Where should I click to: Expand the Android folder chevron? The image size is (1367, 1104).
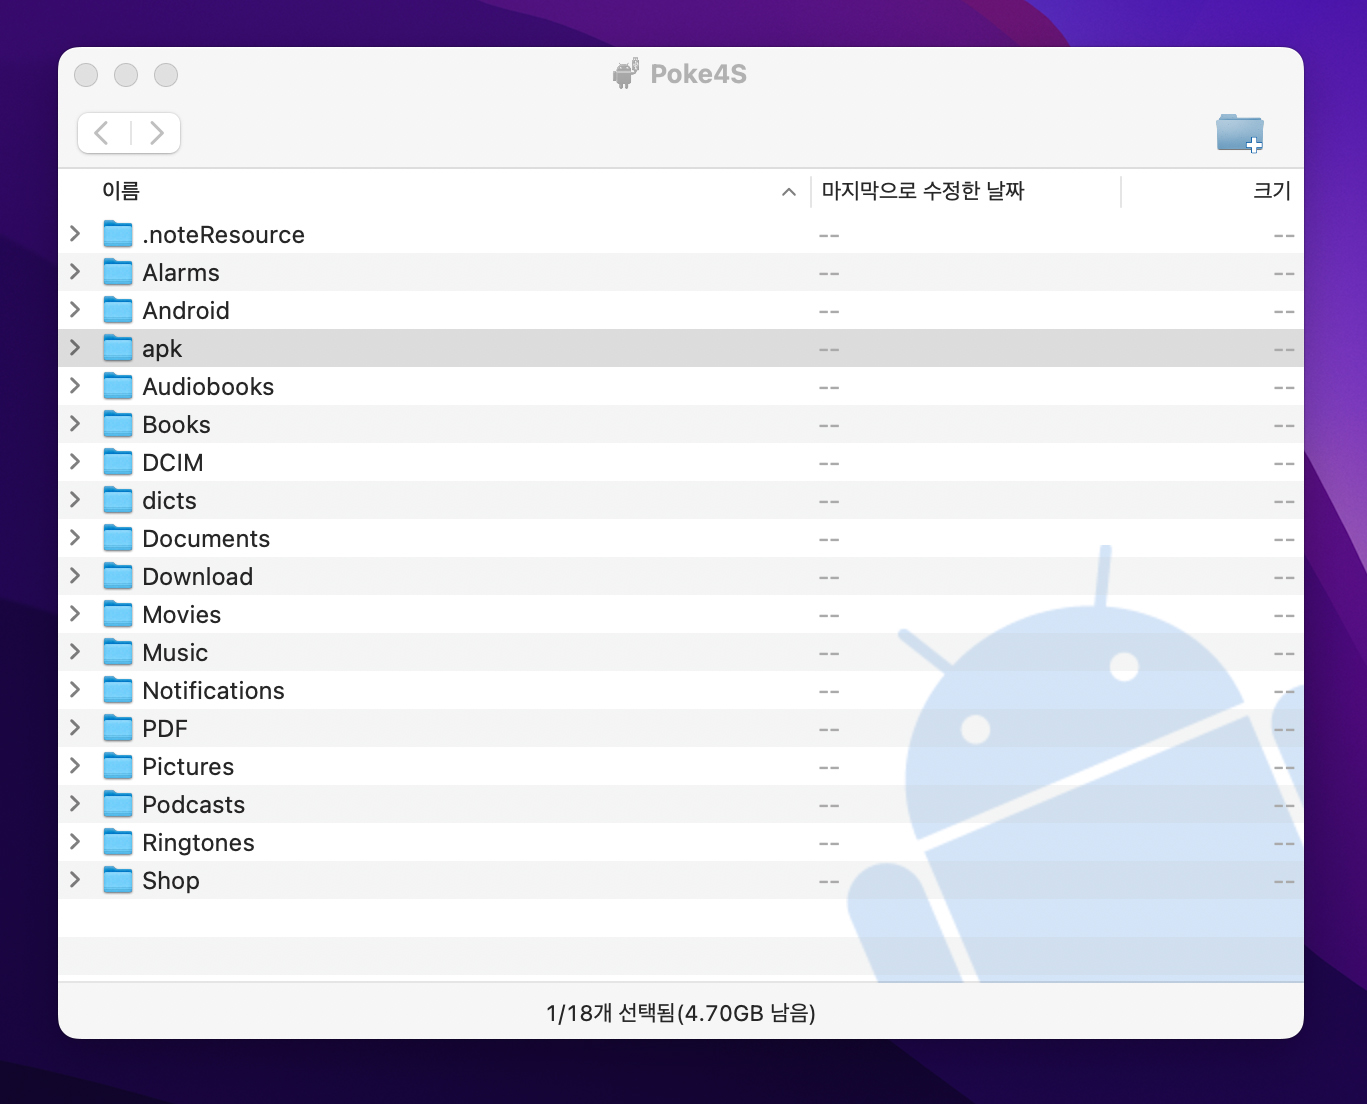coord(75,309)
